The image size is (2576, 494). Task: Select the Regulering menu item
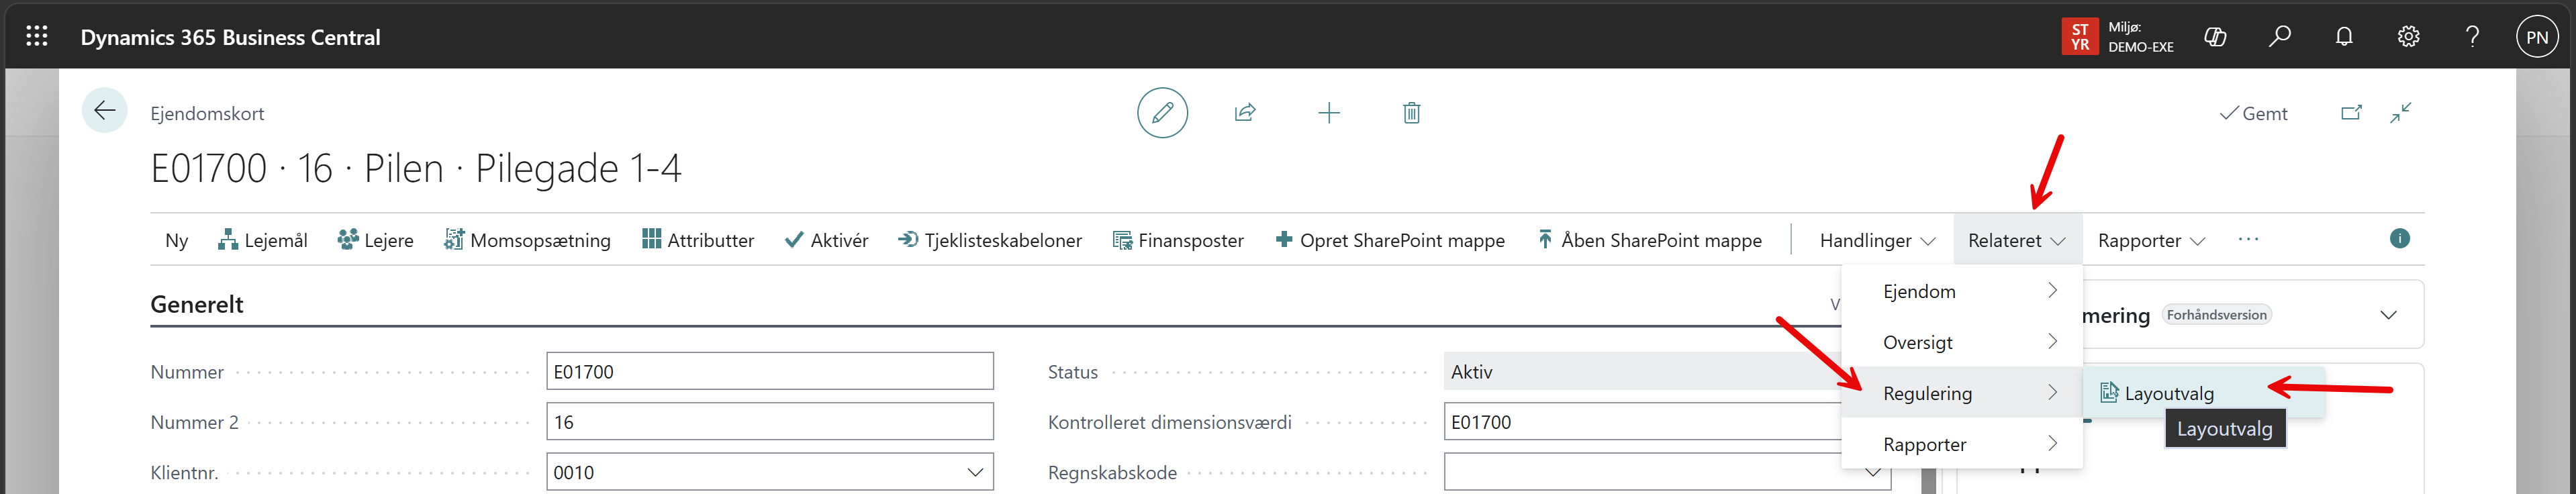1962,393
